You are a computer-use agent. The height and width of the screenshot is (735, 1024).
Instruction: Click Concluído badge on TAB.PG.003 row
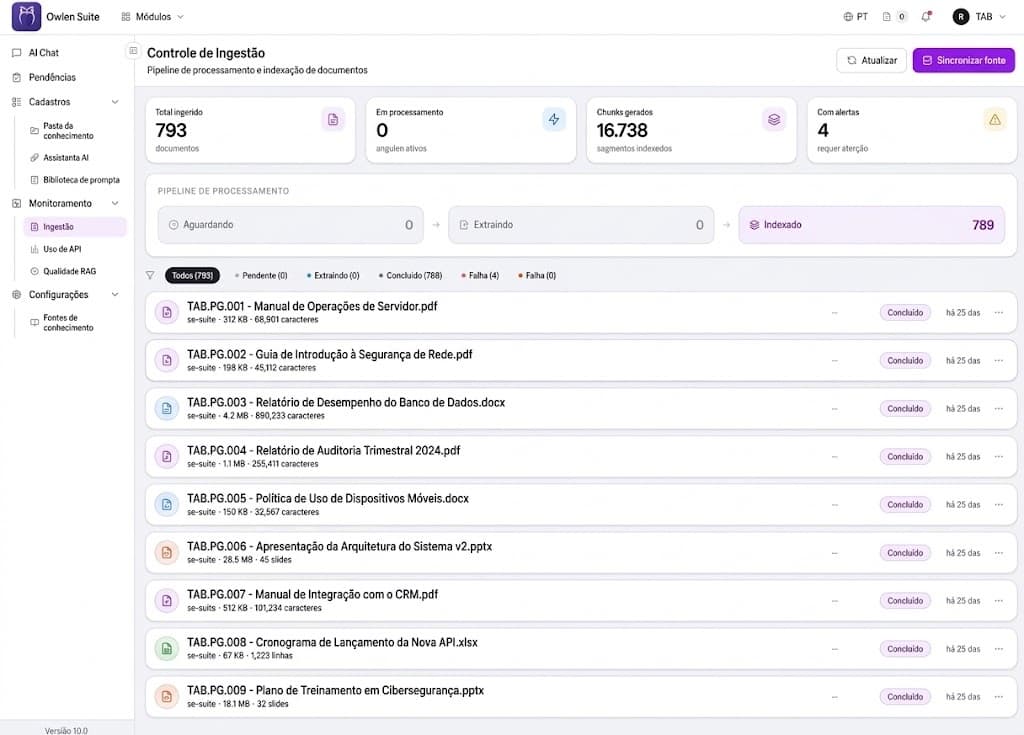tap(905, 408)
